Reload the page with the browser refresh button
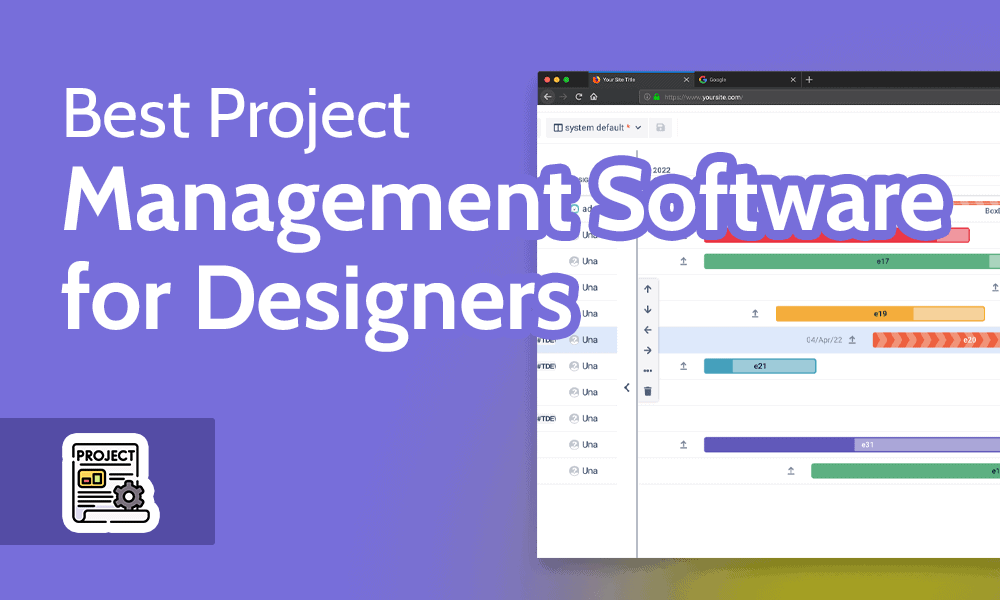Image resolution: width=1000 pixels, height=600 pixels. pos(578,97)
